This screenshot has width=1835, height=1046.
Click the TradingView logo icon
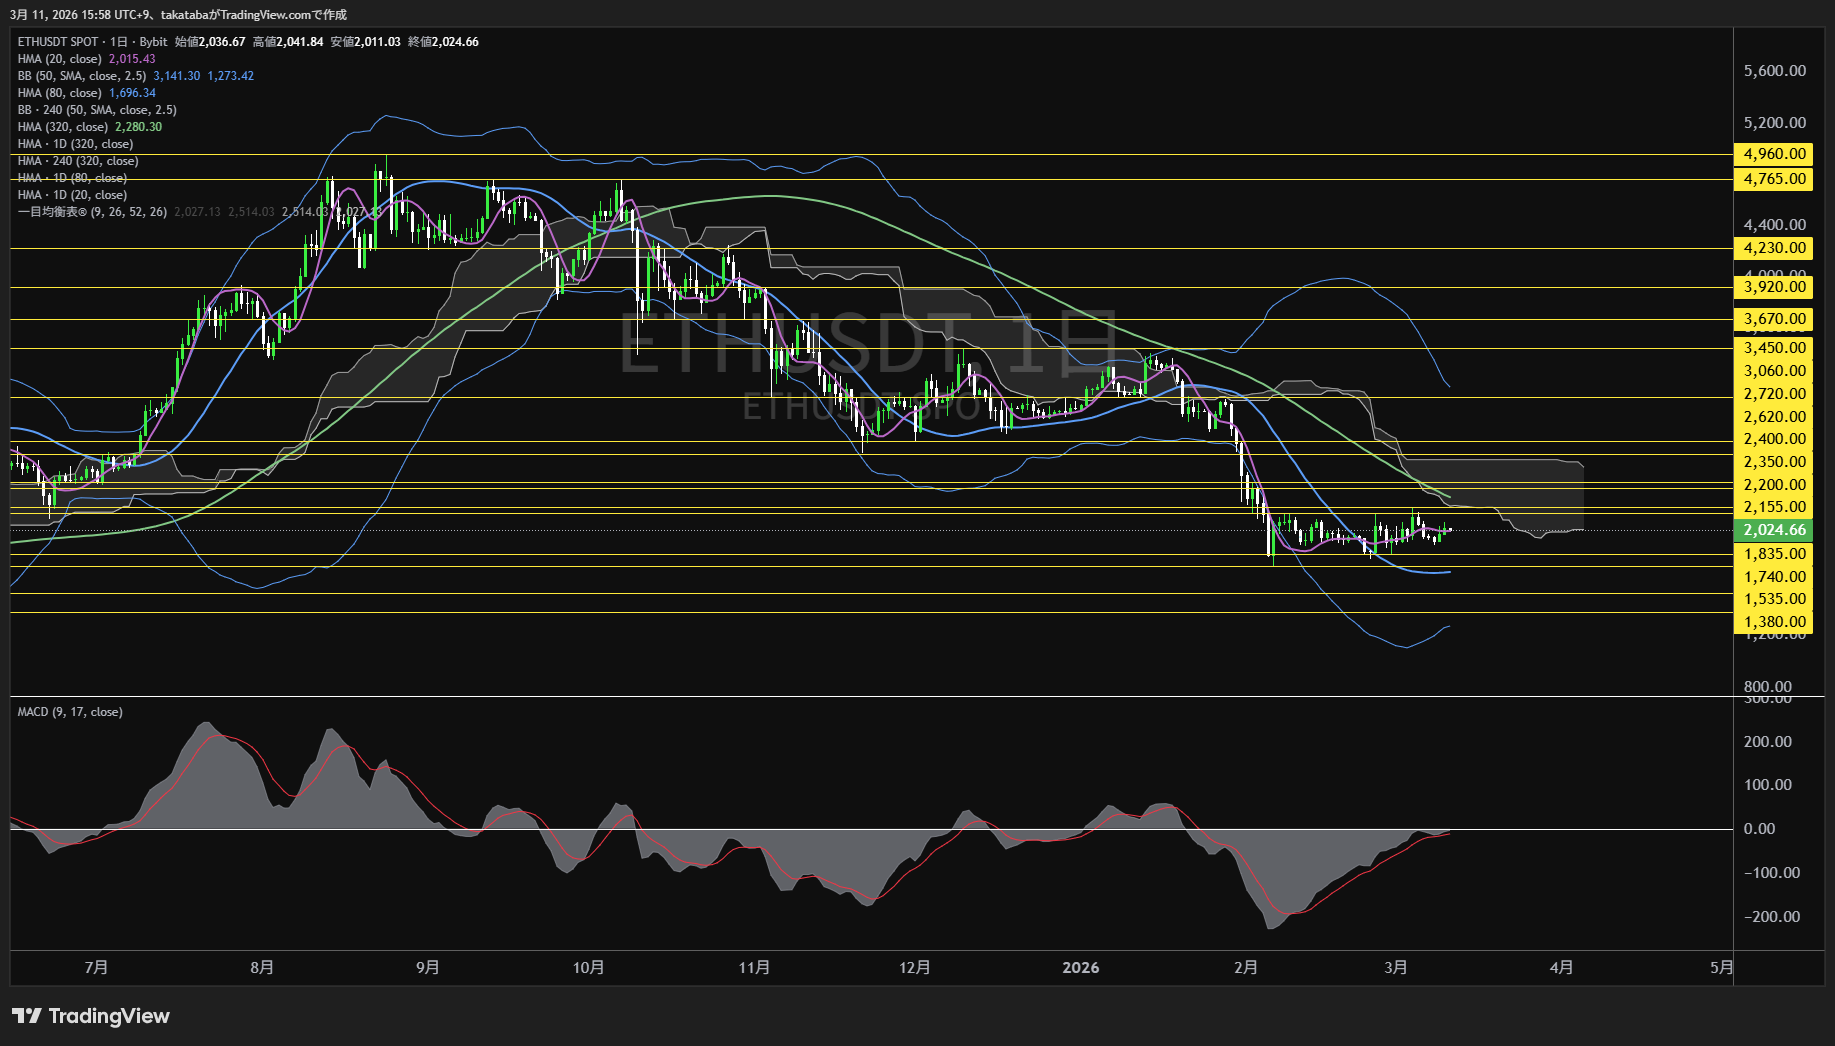[27, 1016]
